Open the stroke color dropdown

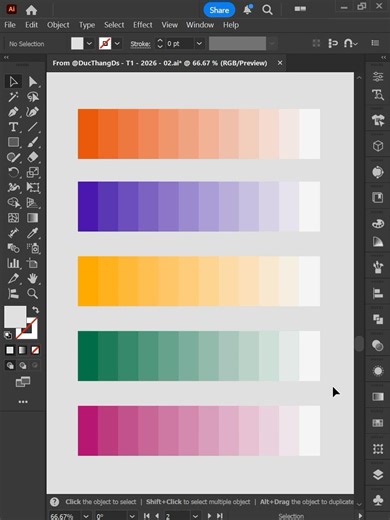point(117,43)
